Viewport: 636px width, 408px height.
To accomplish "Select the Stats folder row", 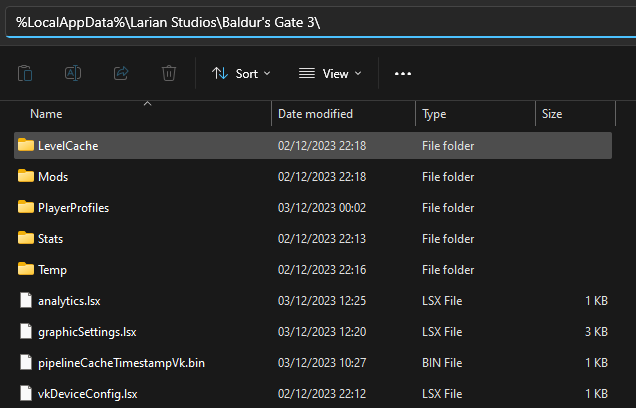I will pyautogui.click(x=51, y=239).
